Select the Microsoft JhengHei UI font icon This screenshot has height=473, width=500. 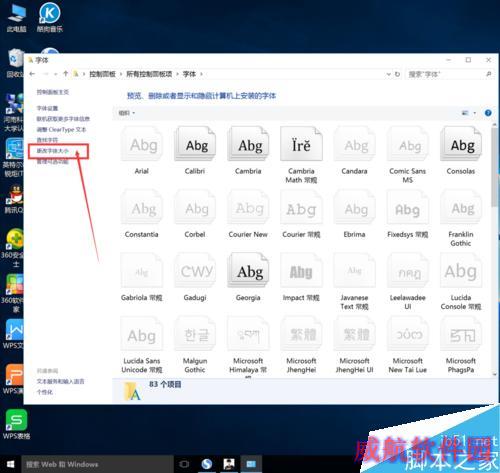[355, 334]
